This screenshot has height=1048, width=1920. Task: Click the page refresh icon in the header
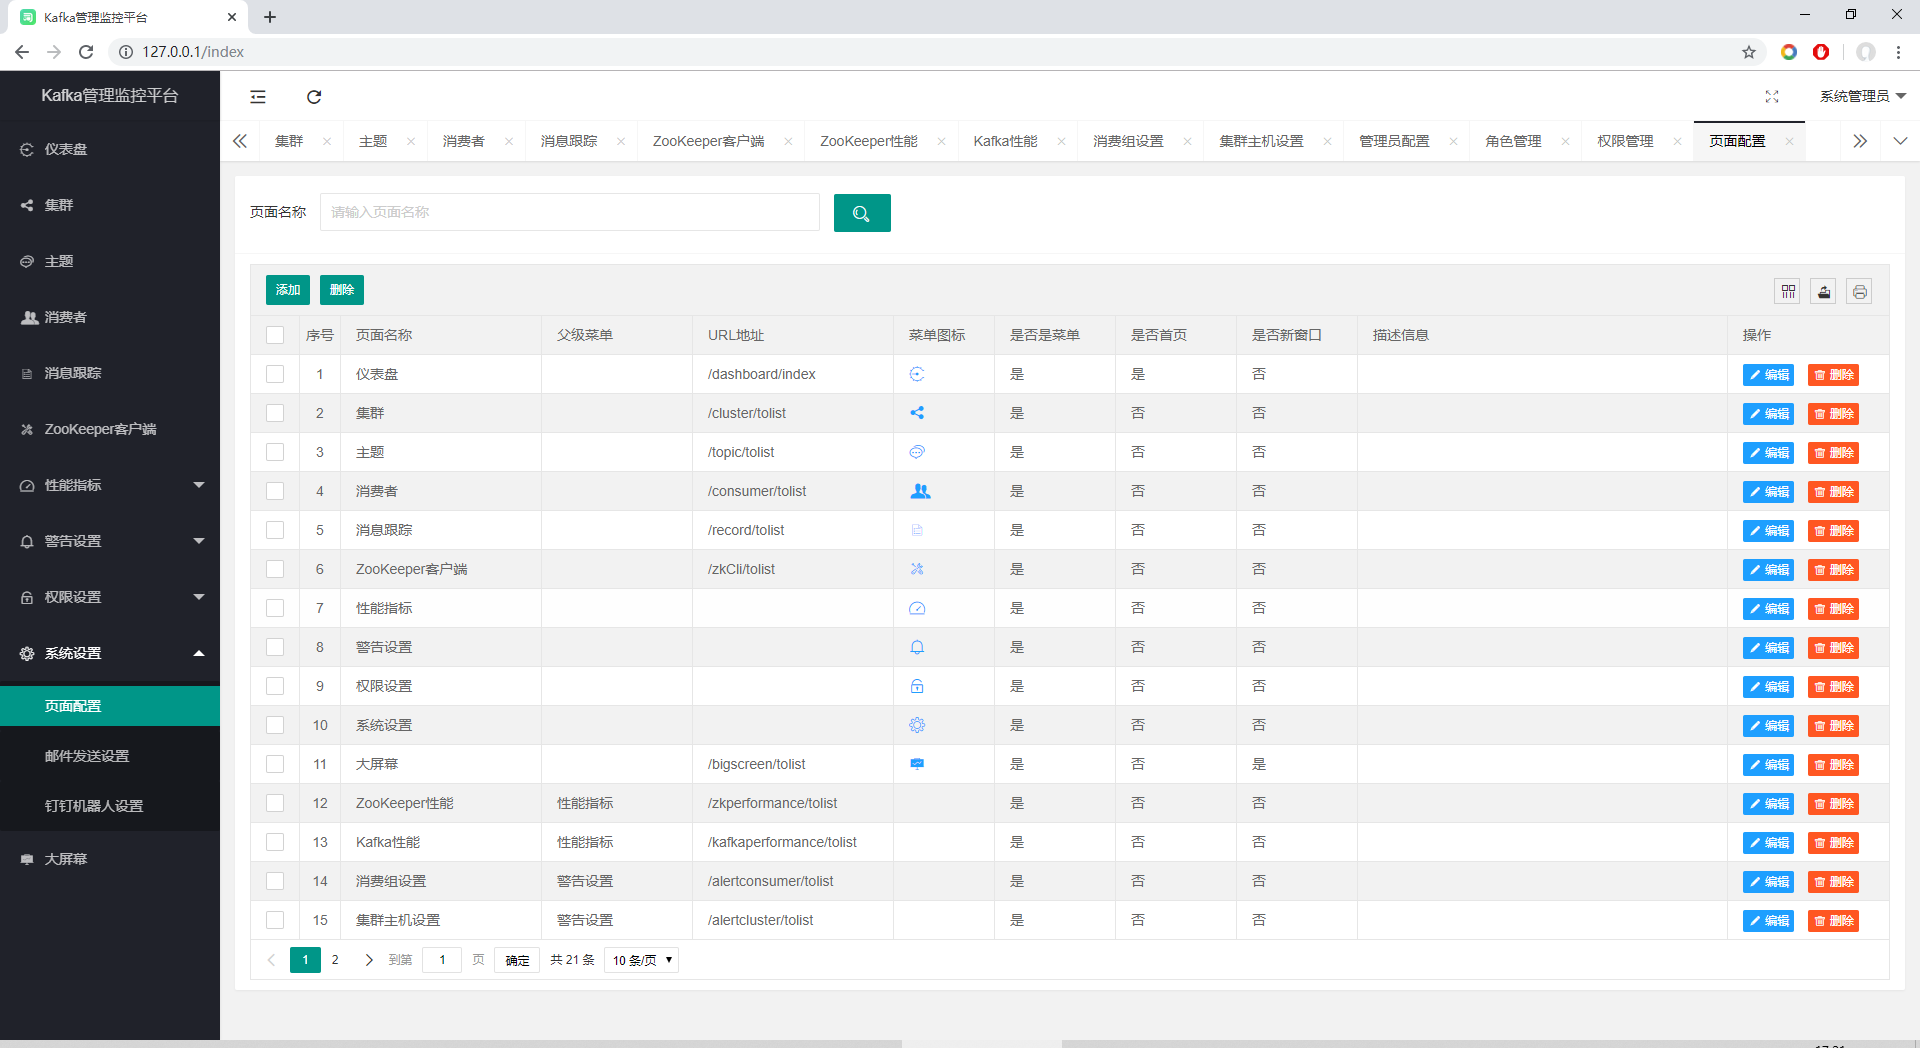pos(314,97)
